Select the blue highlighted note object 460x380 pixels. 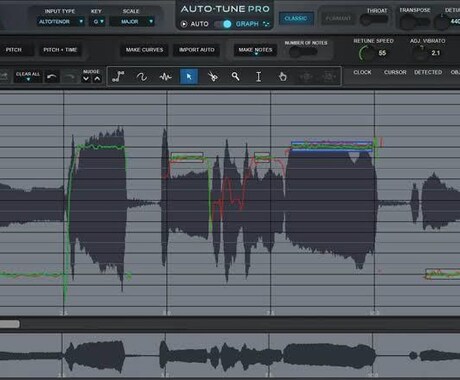pos(332,146)
